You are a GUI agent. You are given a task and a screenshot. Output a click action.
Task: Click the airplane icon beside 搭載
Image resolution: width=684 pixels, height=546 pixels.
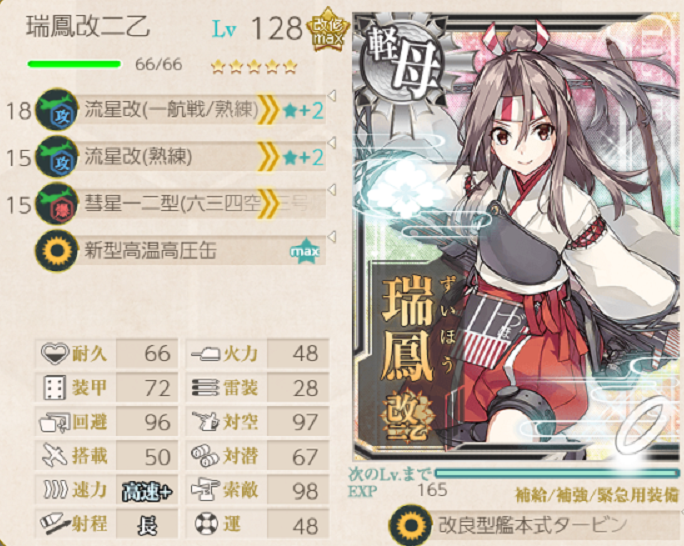55,456
